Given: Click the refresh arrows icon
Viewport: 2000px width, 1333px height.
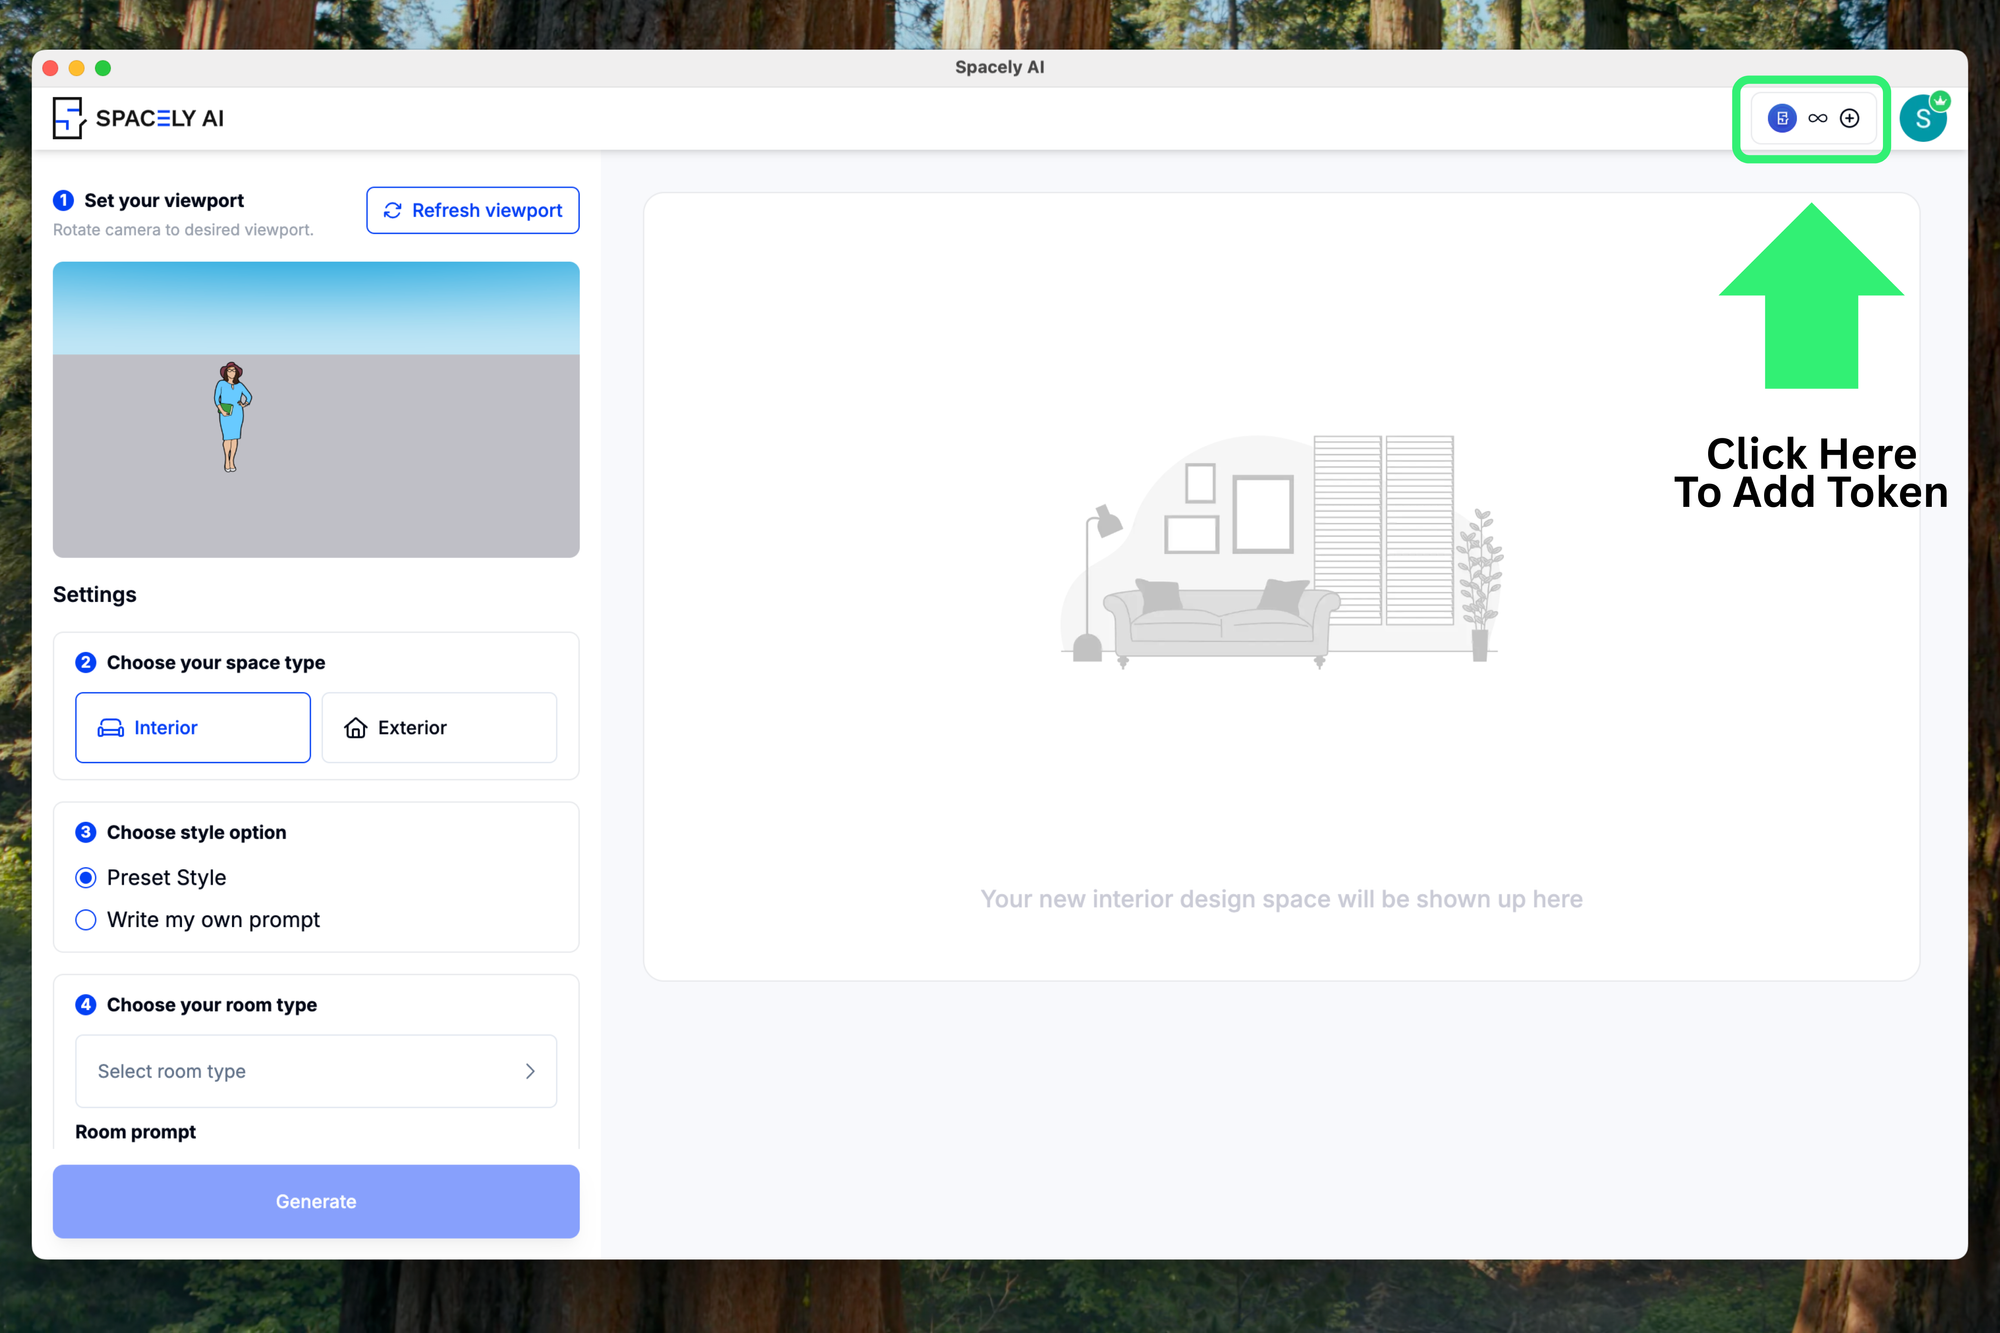Looking at the screenshot, I should click(393, 210).
